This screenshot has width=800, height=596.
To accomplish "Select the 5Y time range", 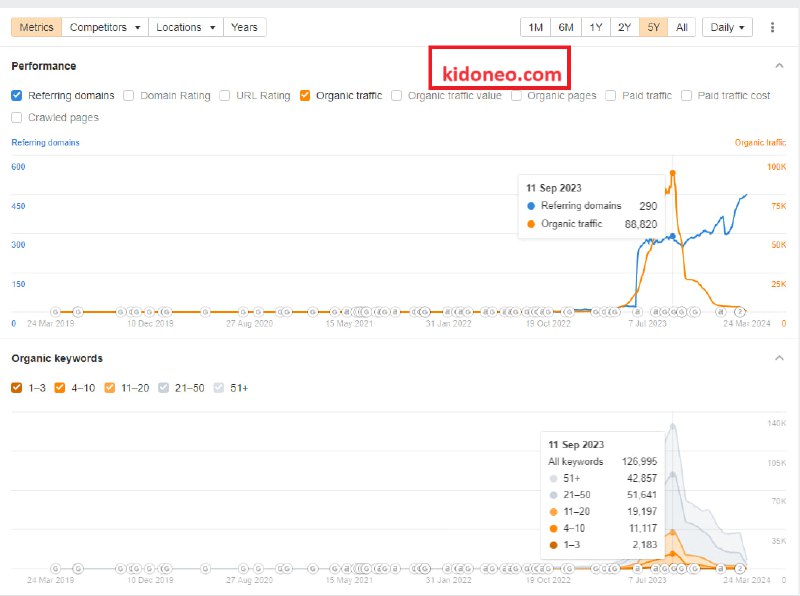I will point(654,27).
